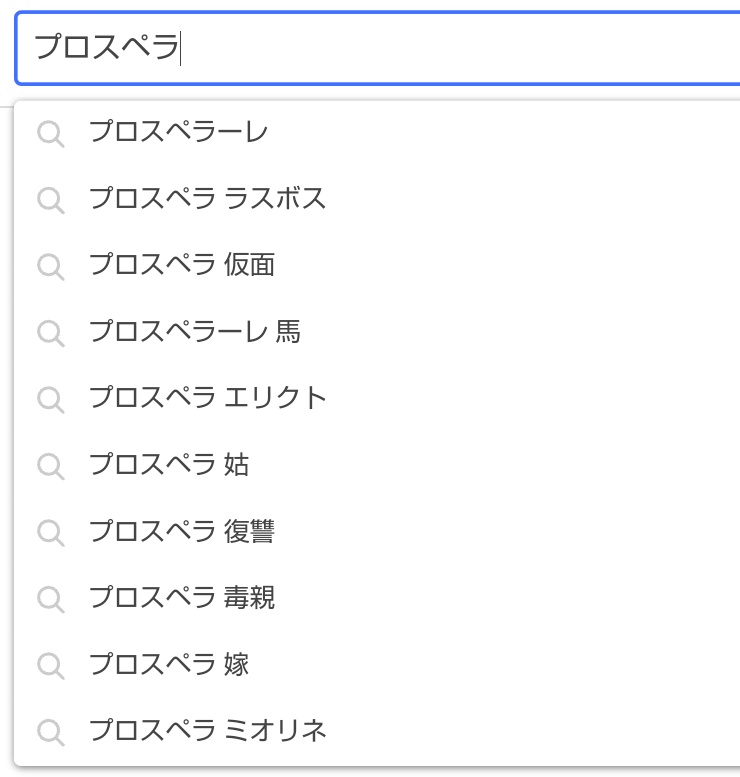Click the magnifier icon beside エリクト suggestion

pos(51,399)
